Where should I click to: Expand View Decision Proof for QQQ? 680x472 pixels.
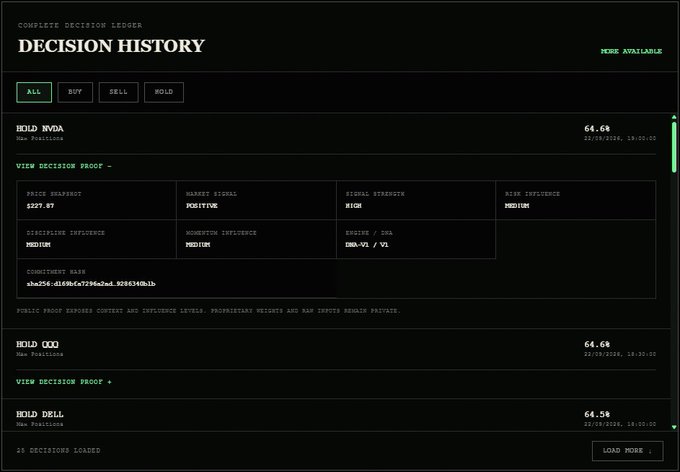pos(64,382)
